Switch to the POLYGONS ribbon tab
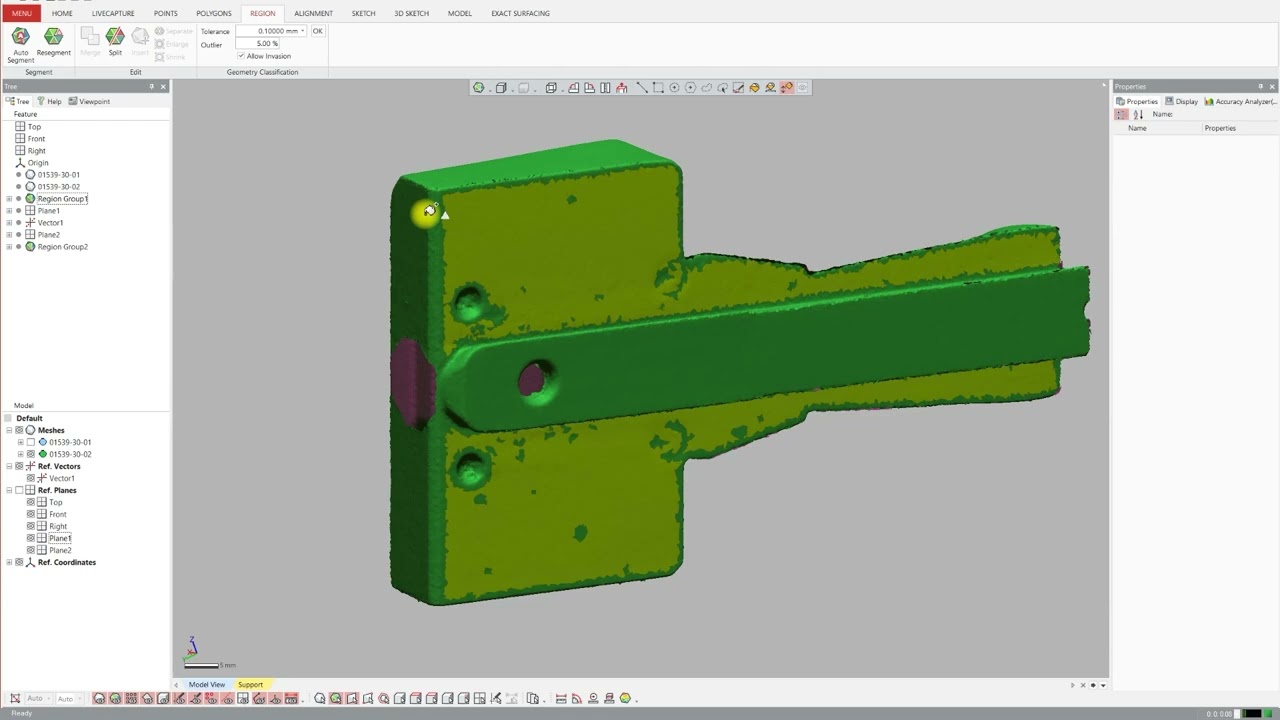This screenshot has height=720, width=1280. 214,13
